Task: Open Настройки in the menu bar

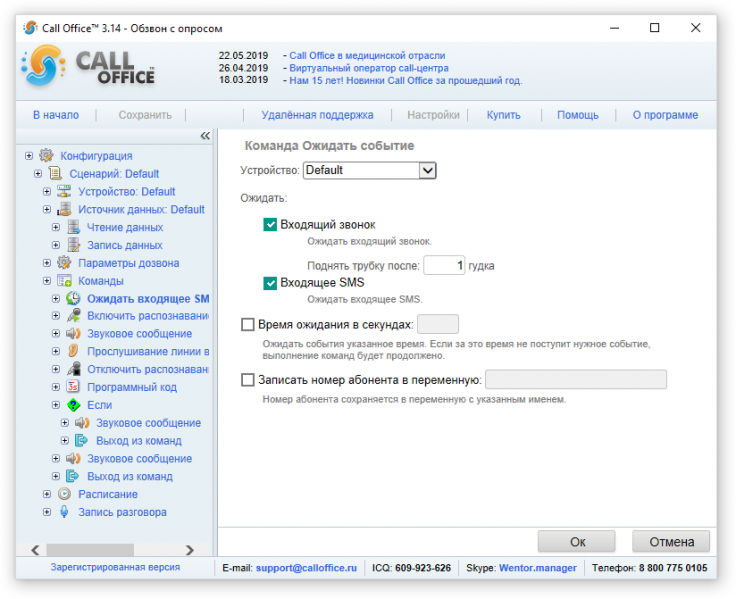Action: point(433,115)
